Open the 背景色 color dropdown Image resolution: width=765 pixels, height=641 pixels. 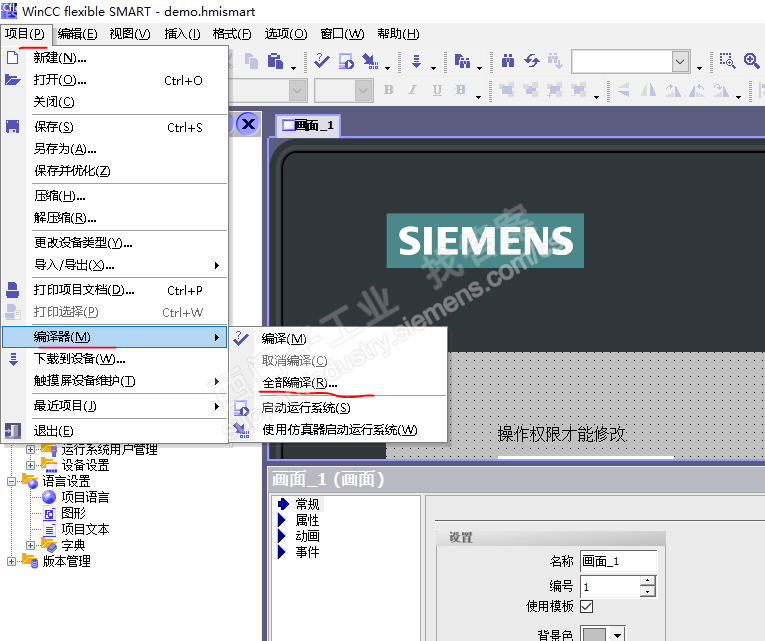coord(617,635)
